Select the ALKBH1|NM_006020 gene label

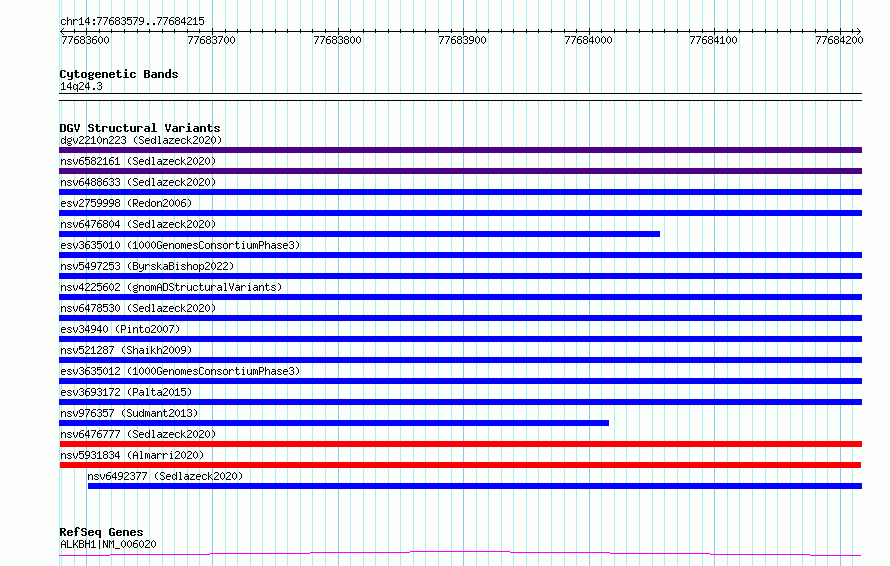108,544
